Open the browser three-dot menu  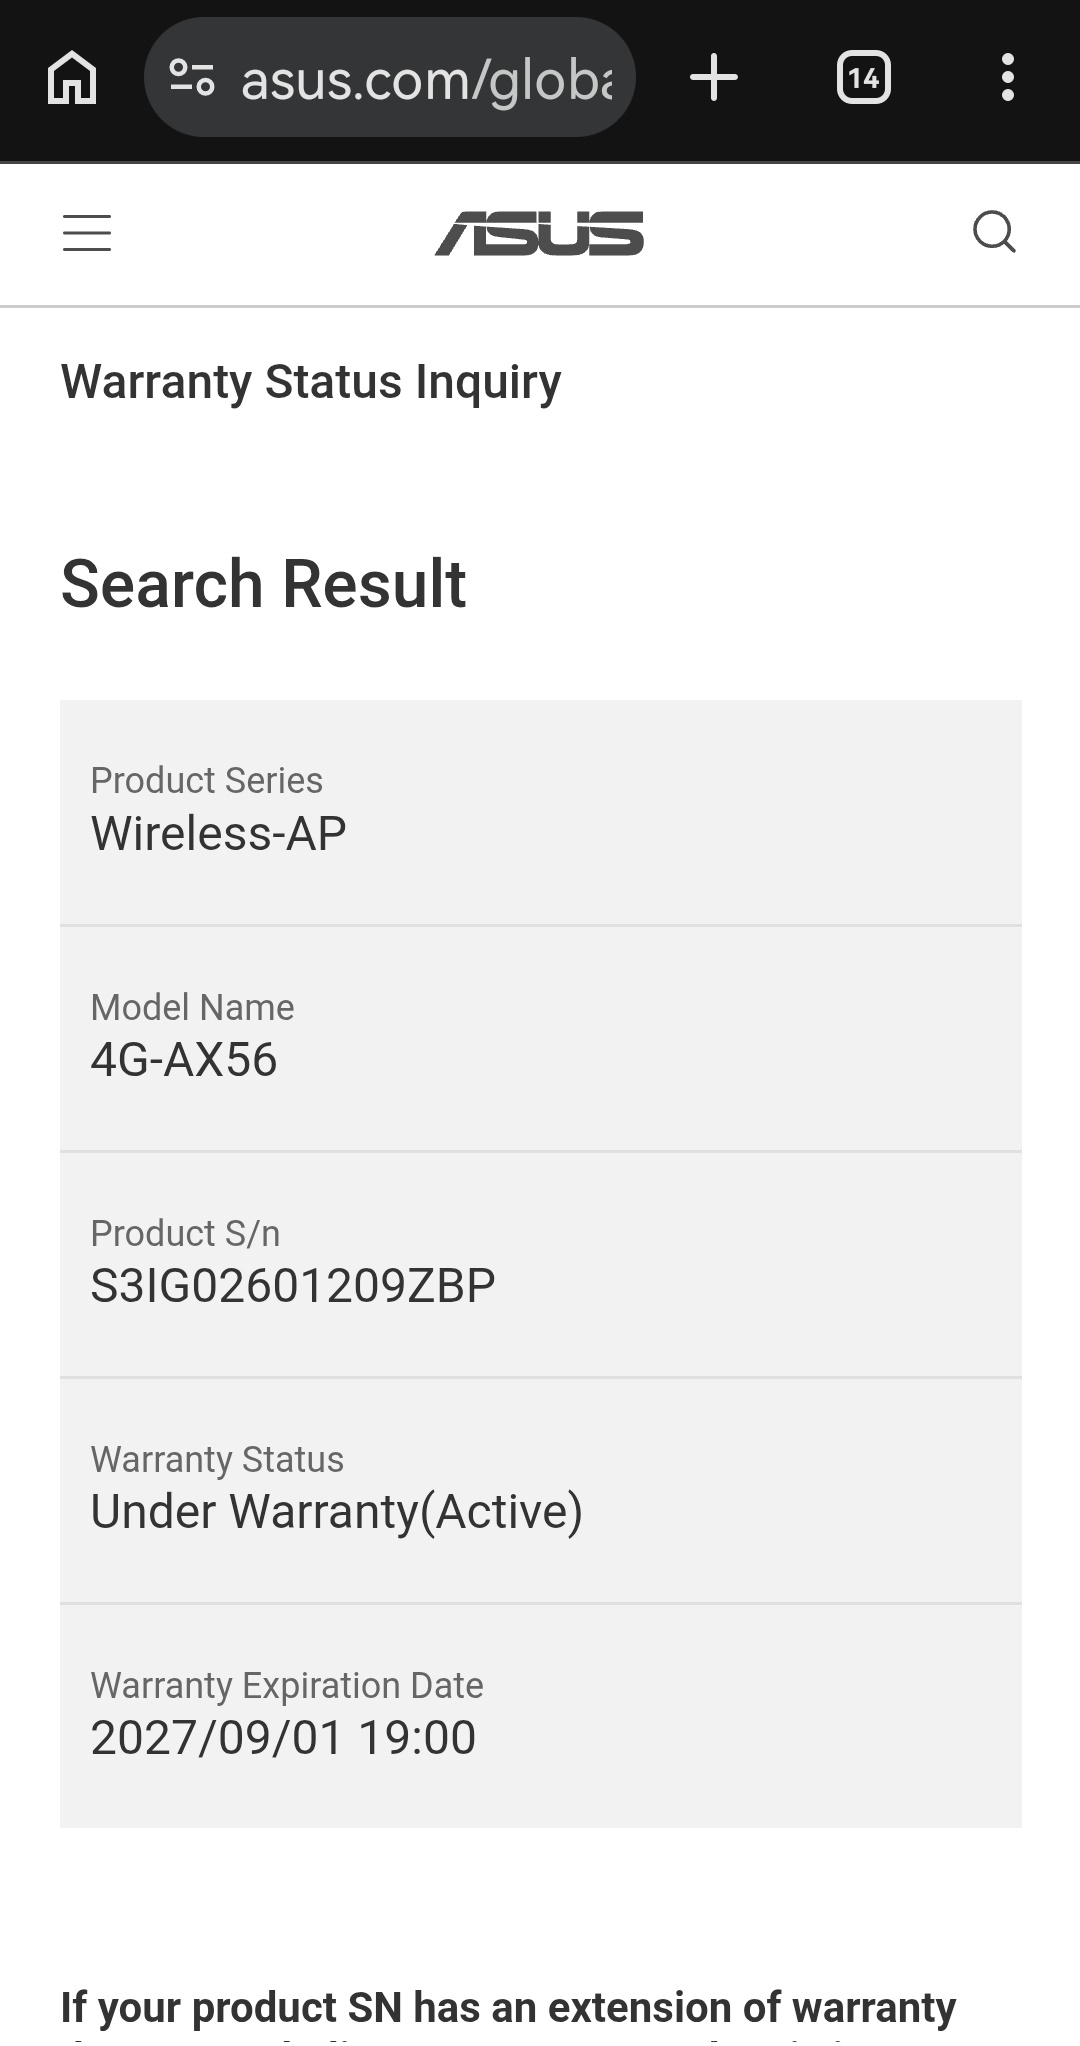click(1007, 78)
